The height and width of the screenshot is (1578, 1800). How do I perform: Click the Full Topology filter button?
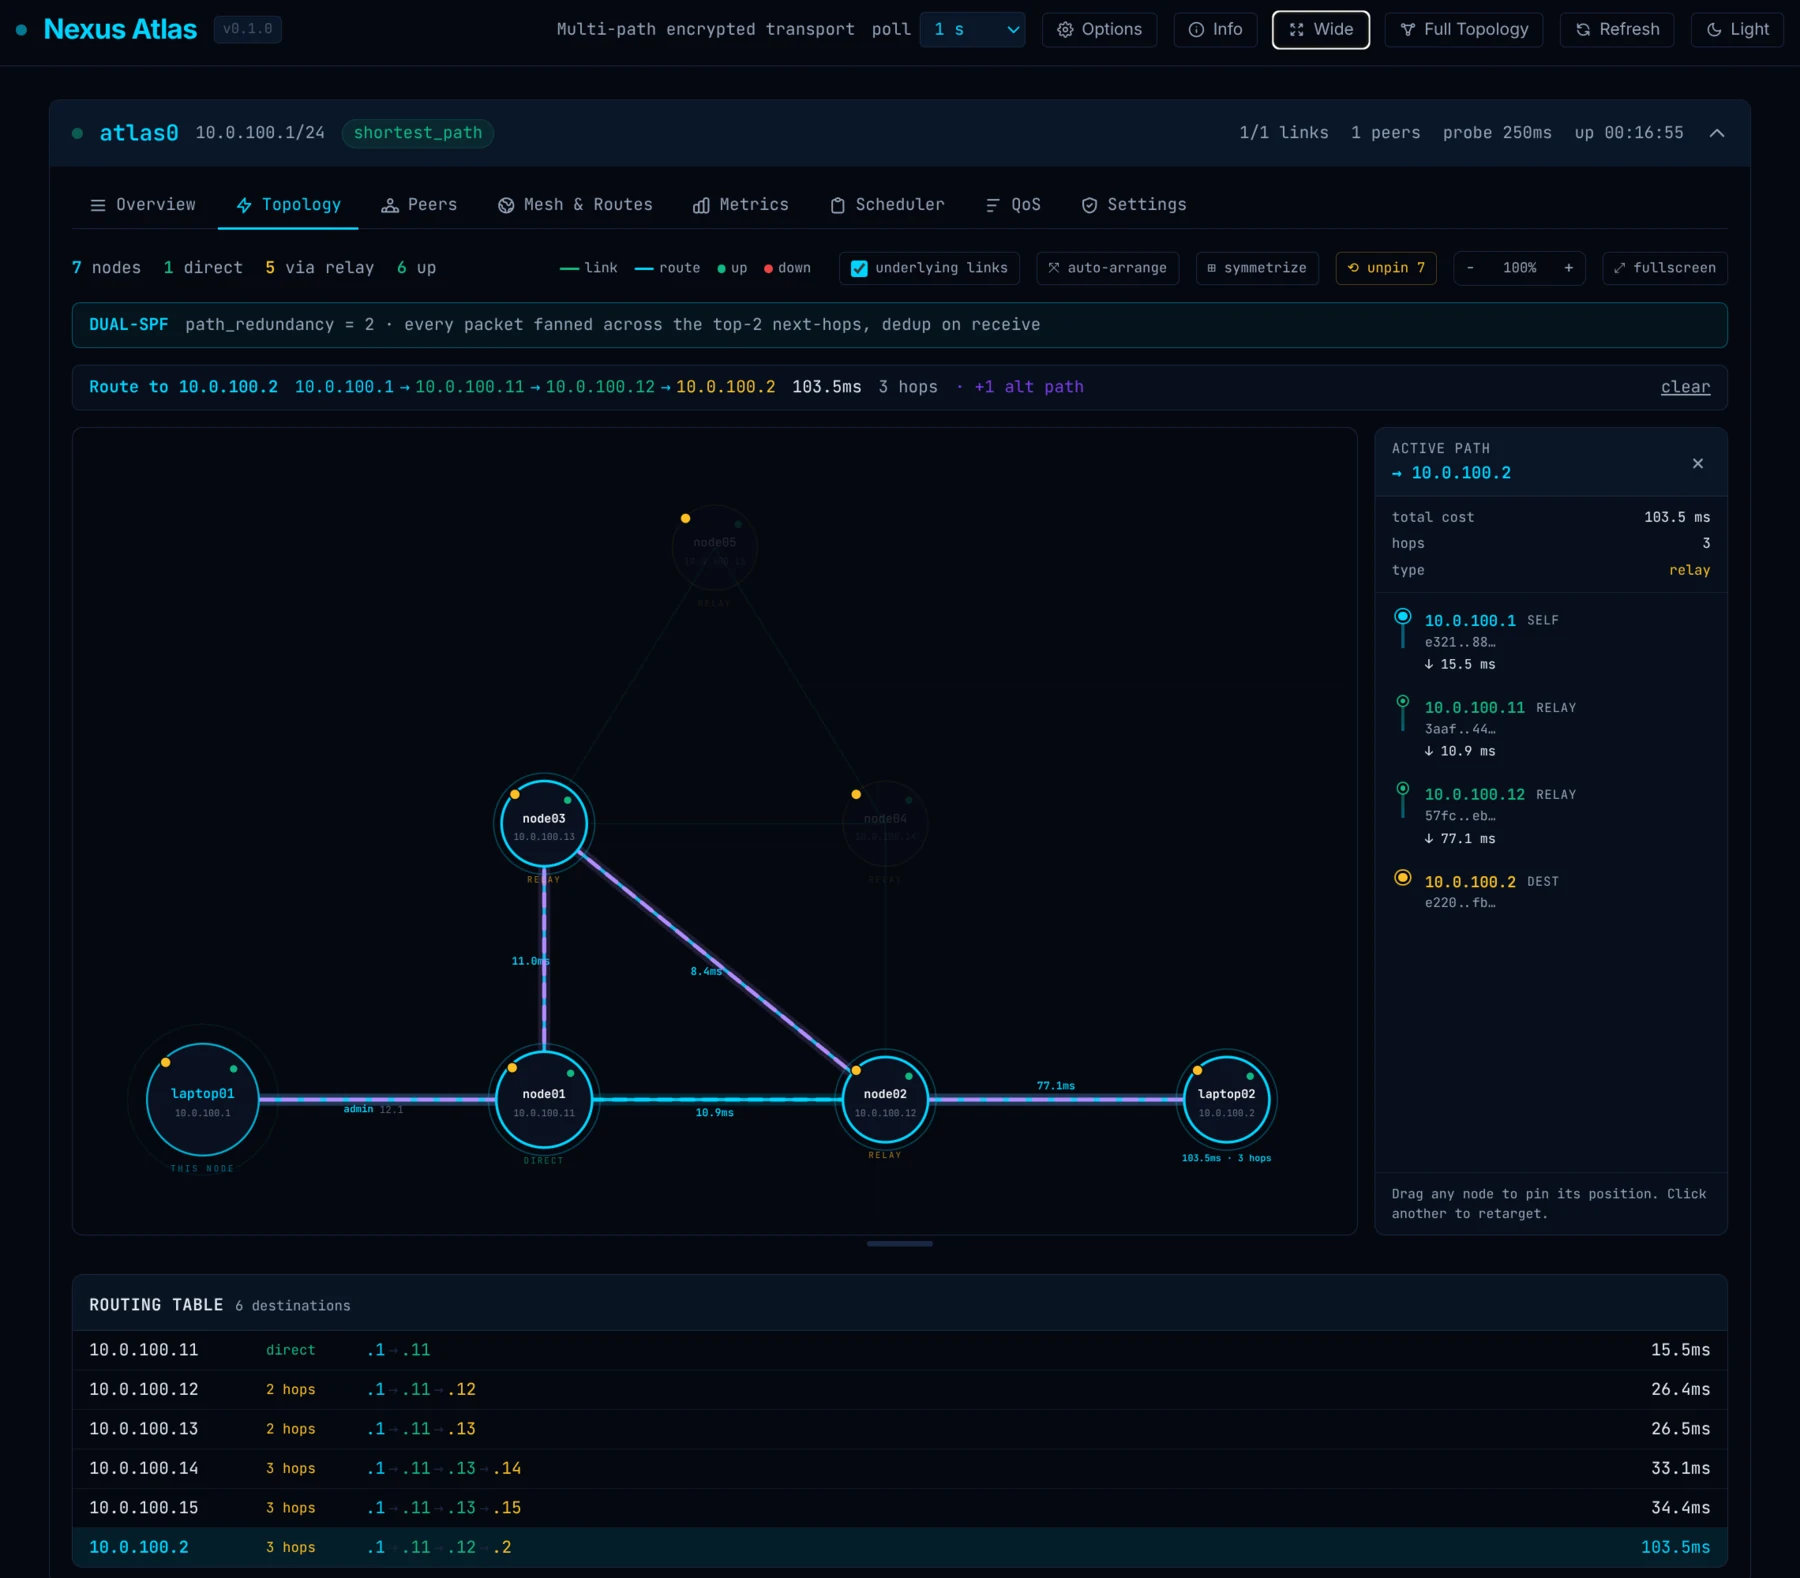1464,30
